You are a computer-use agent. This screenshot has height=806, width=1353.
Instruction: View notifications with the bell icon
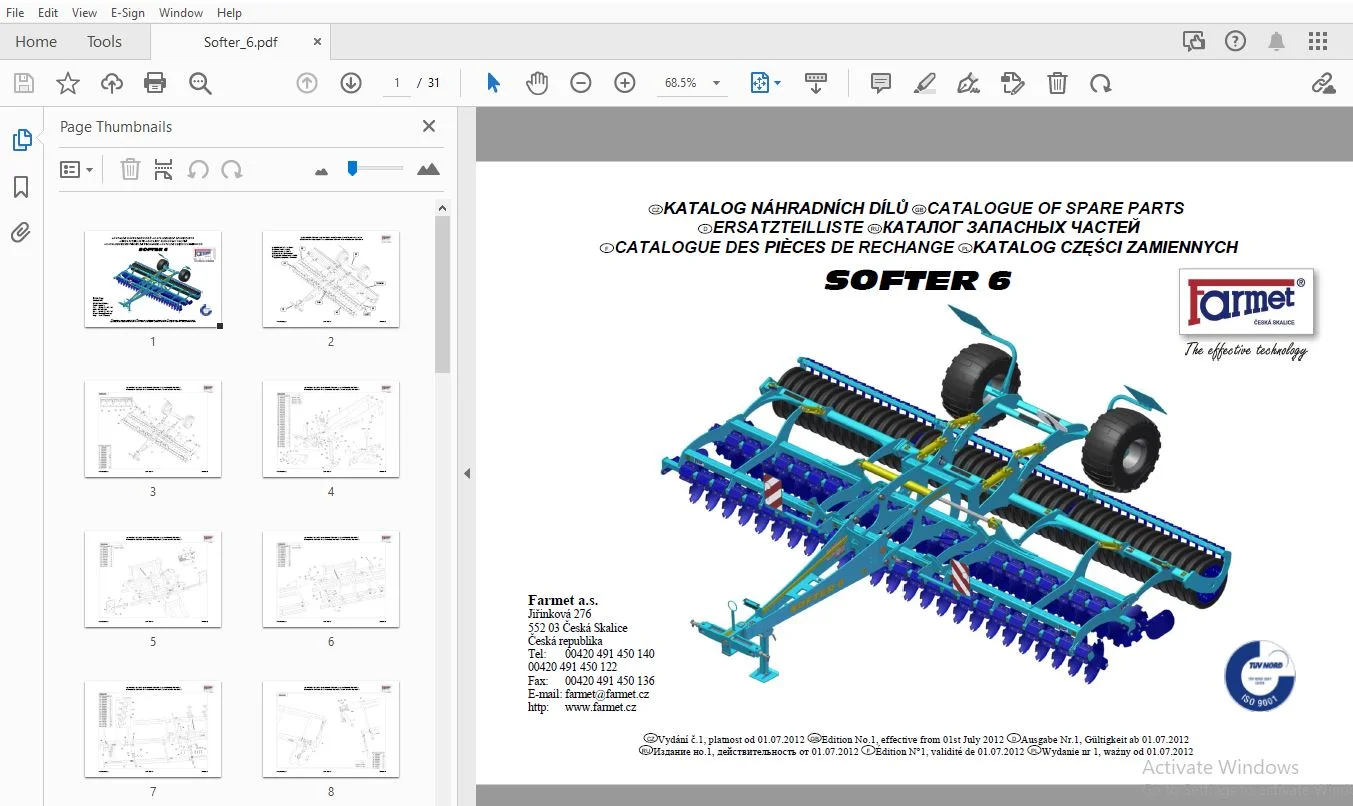(x=1277, y=41)
